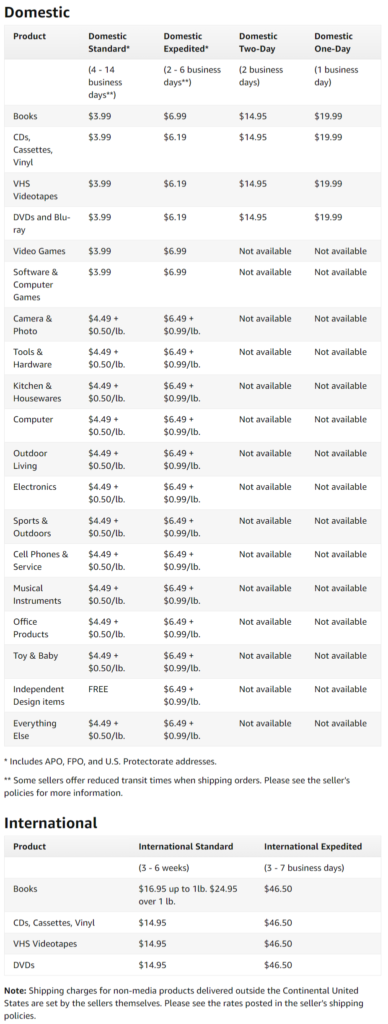Screen dimensions: 388x1024
Task: Click FREE rate for Independent Design items
Action: 99,689
